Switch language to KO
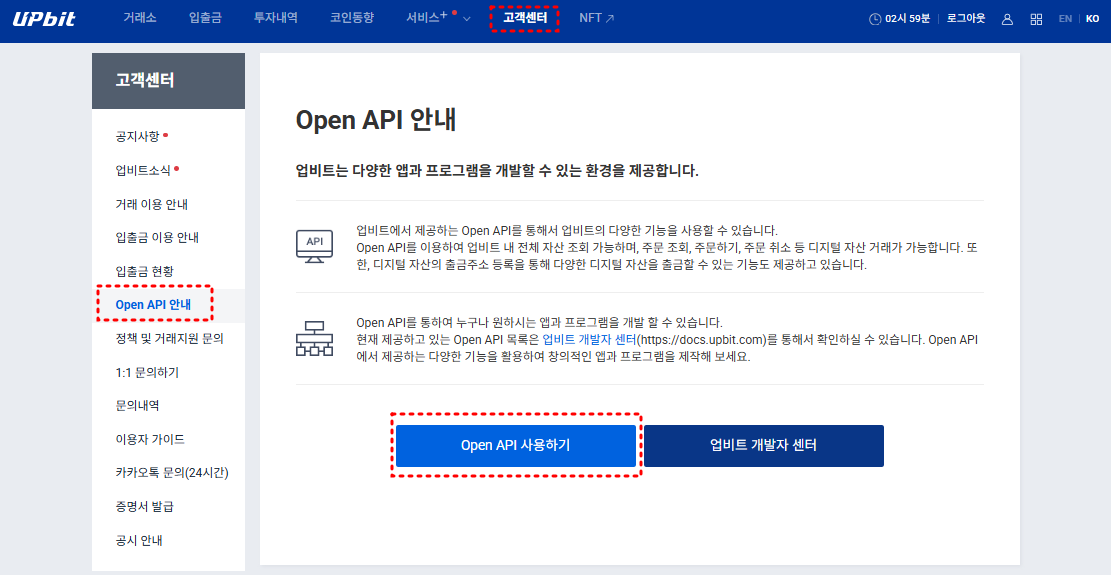The image size is (1111, 575). [1092, 19]
